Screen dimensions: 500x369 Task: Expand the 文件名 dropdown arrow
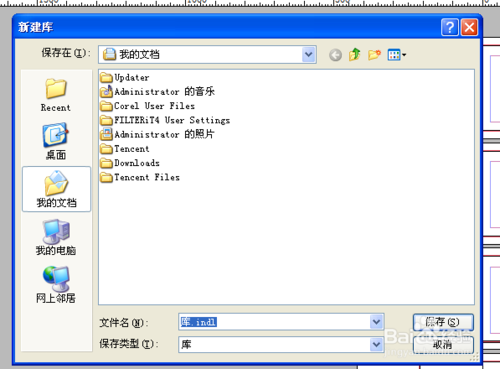pos(376,322)
